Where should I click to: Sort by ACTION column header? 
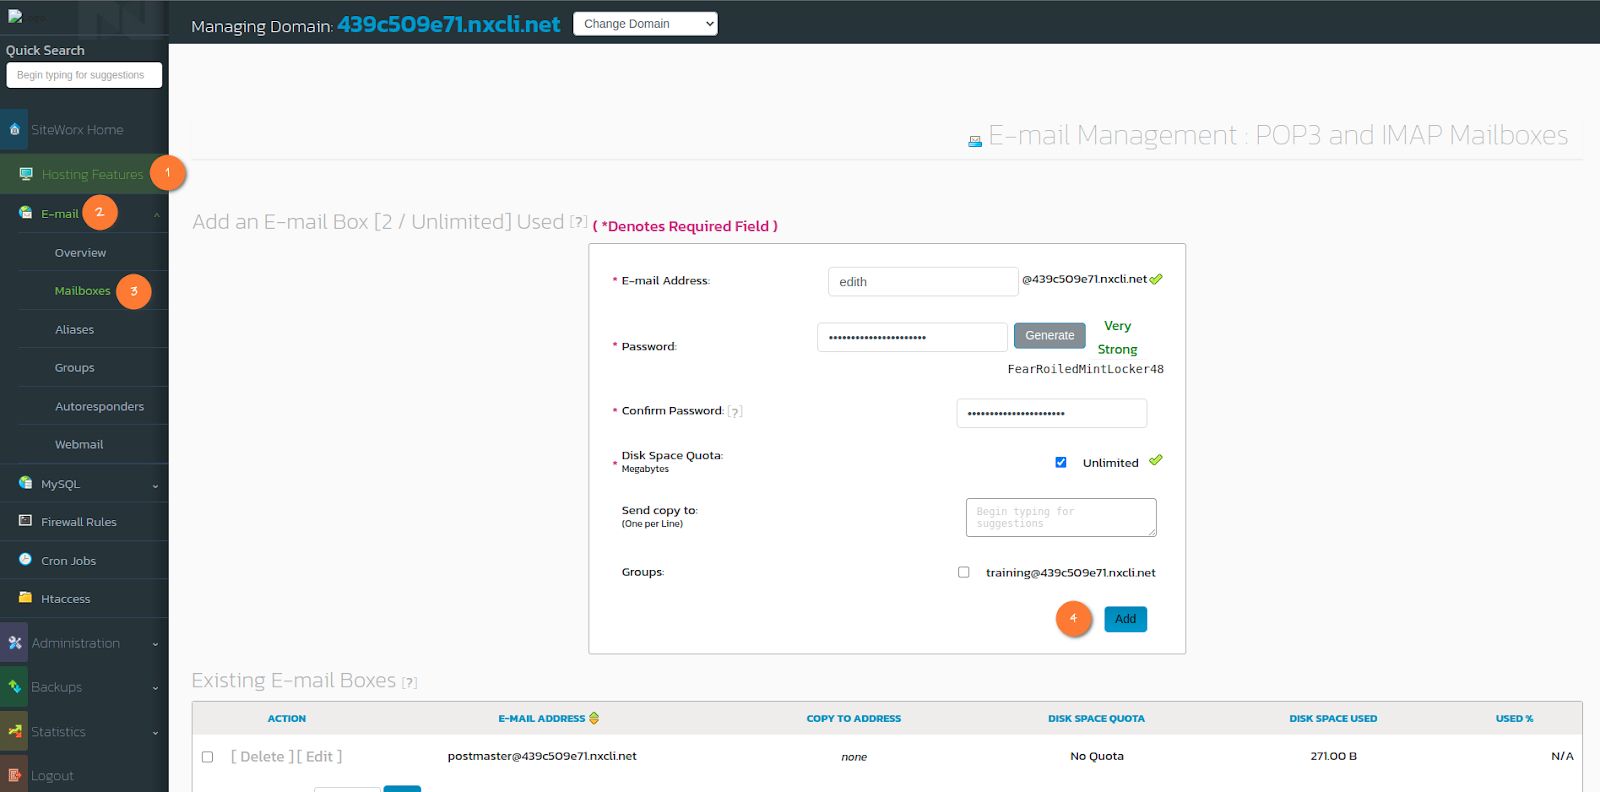(x=287, y=719)
